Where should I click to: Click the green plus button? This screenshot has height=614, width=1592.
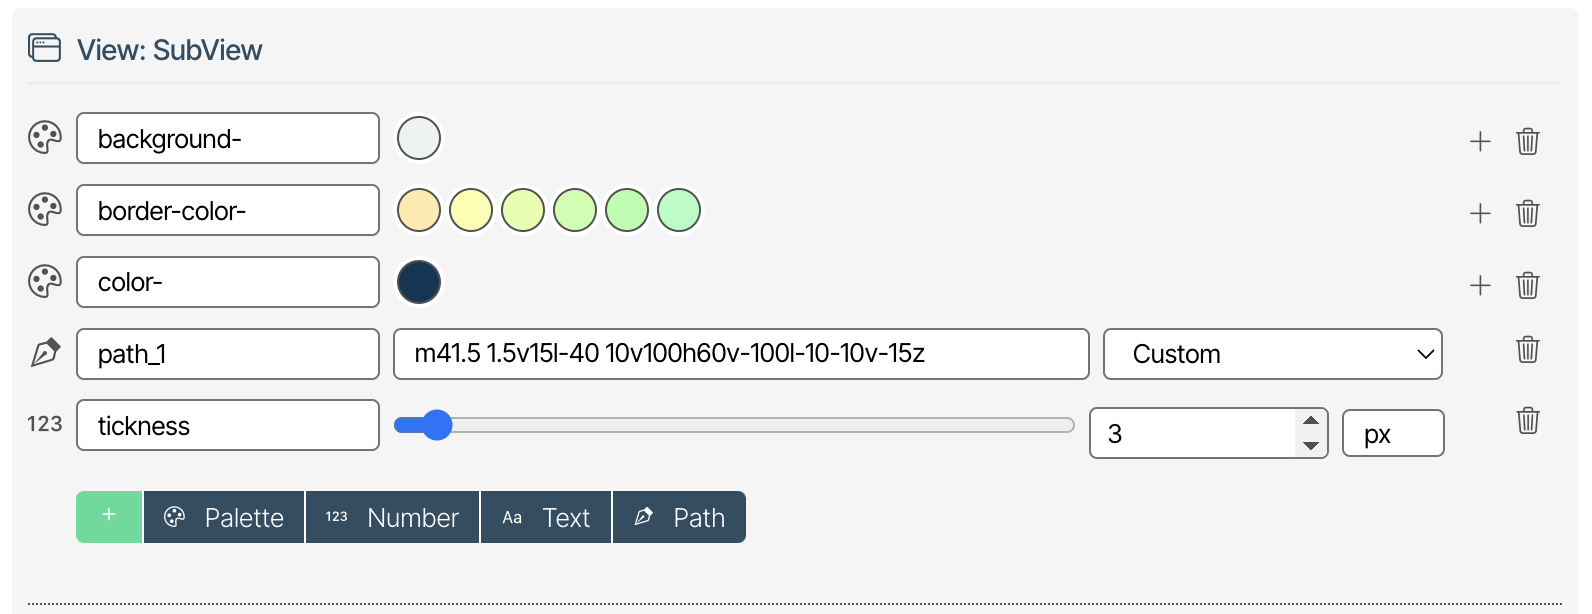click(x=109, y=517)
